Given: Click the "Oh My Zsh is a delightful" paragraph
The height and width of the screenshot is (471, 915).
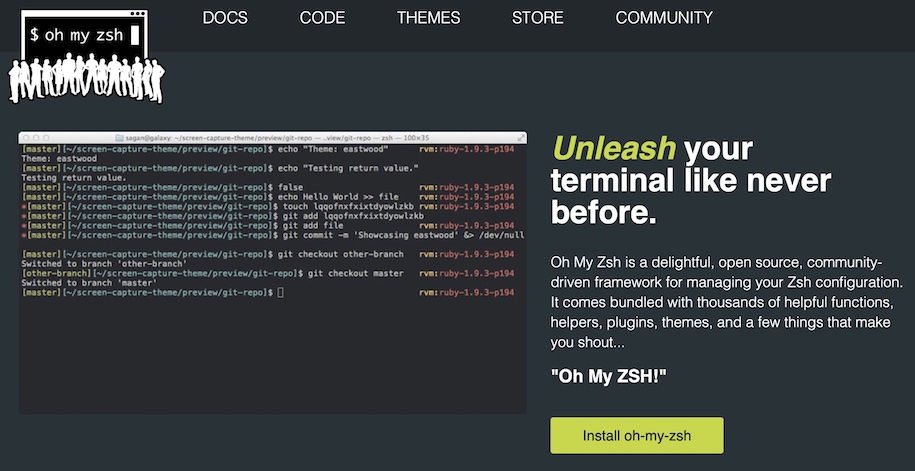Looking at the screenshot, I should point(727,303).
